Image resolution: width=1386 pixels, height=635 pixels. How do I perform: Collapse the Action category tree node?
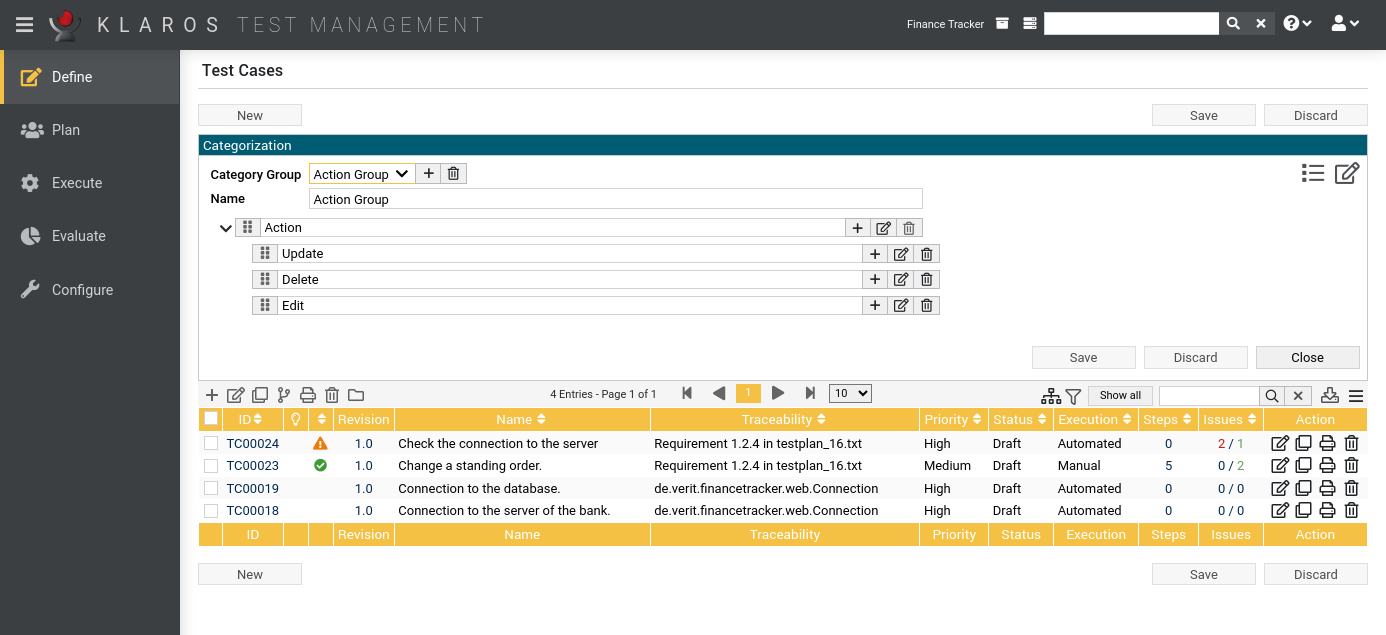(225, 227)
